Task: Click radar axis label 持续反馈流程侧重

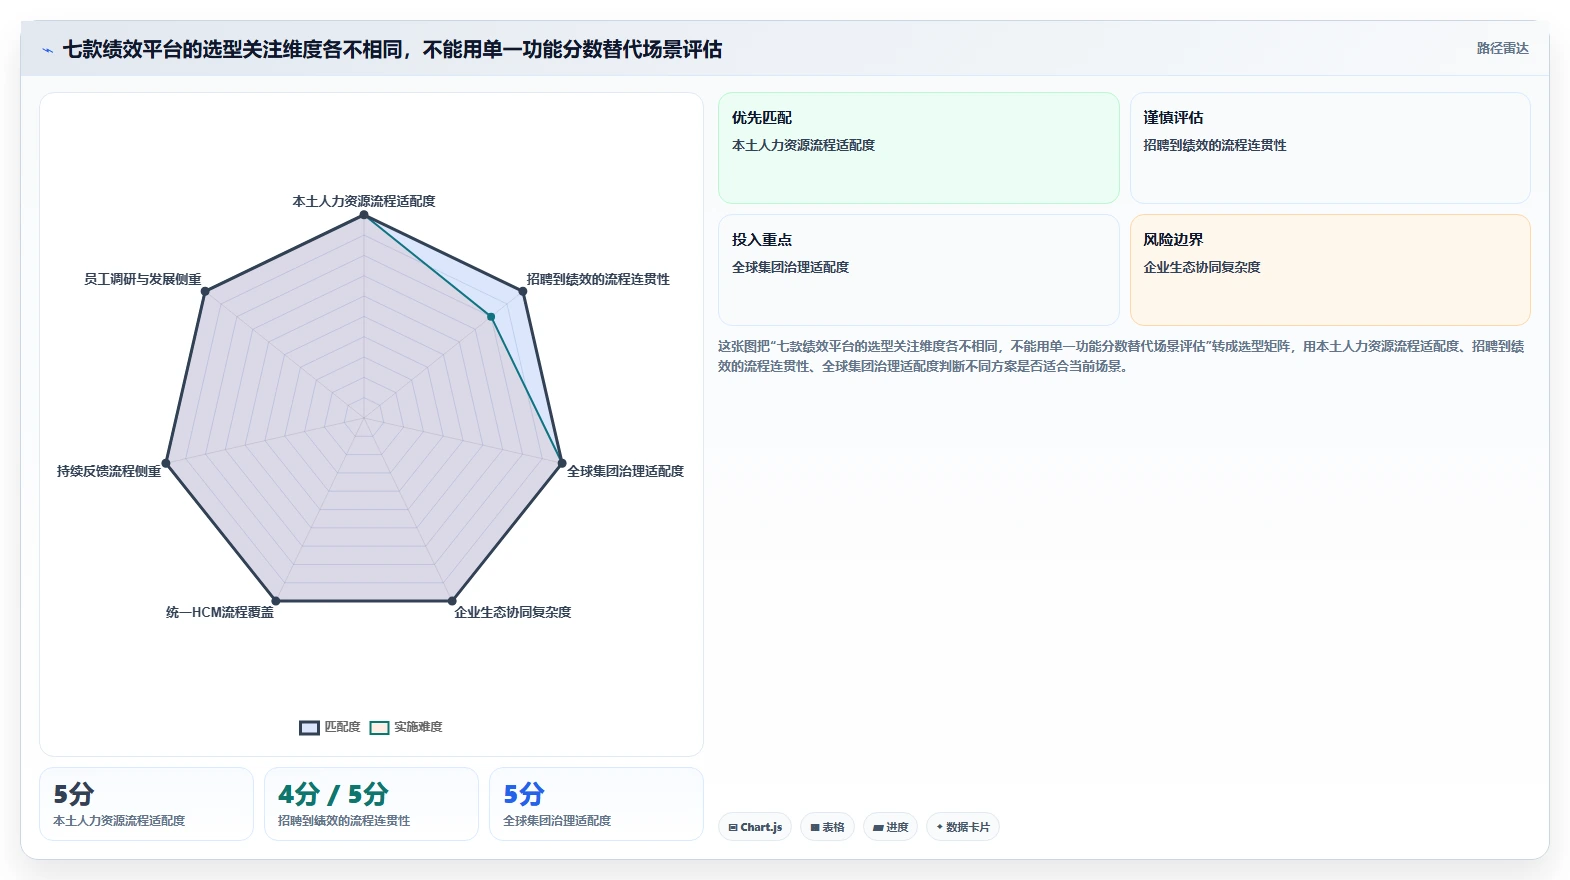Action: [x=109, y=471]
